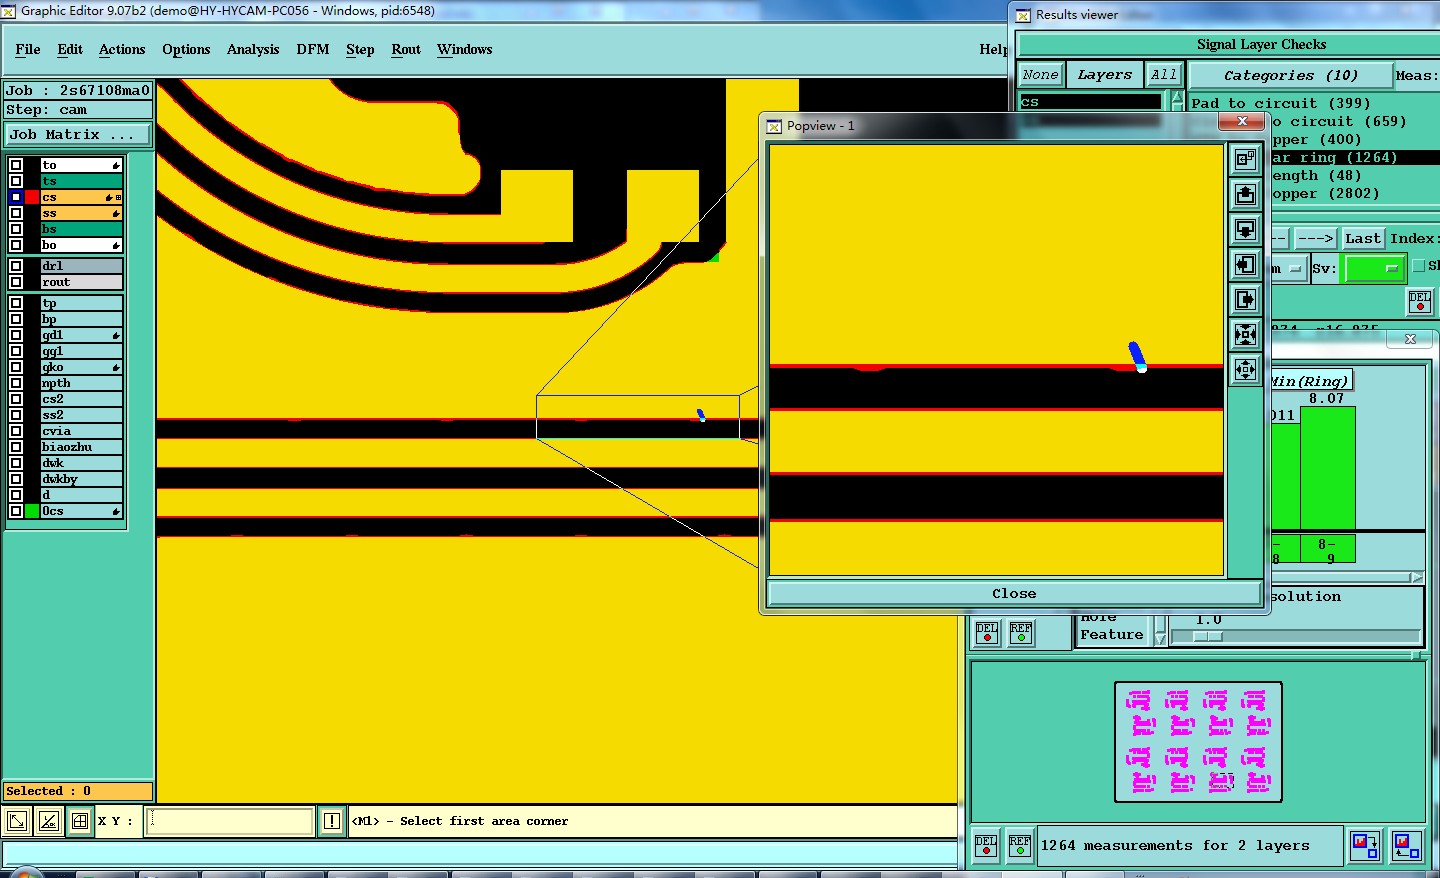Open the Step menu
Viewport: 1440px width, 878px height.
click(x=360, y=49)
